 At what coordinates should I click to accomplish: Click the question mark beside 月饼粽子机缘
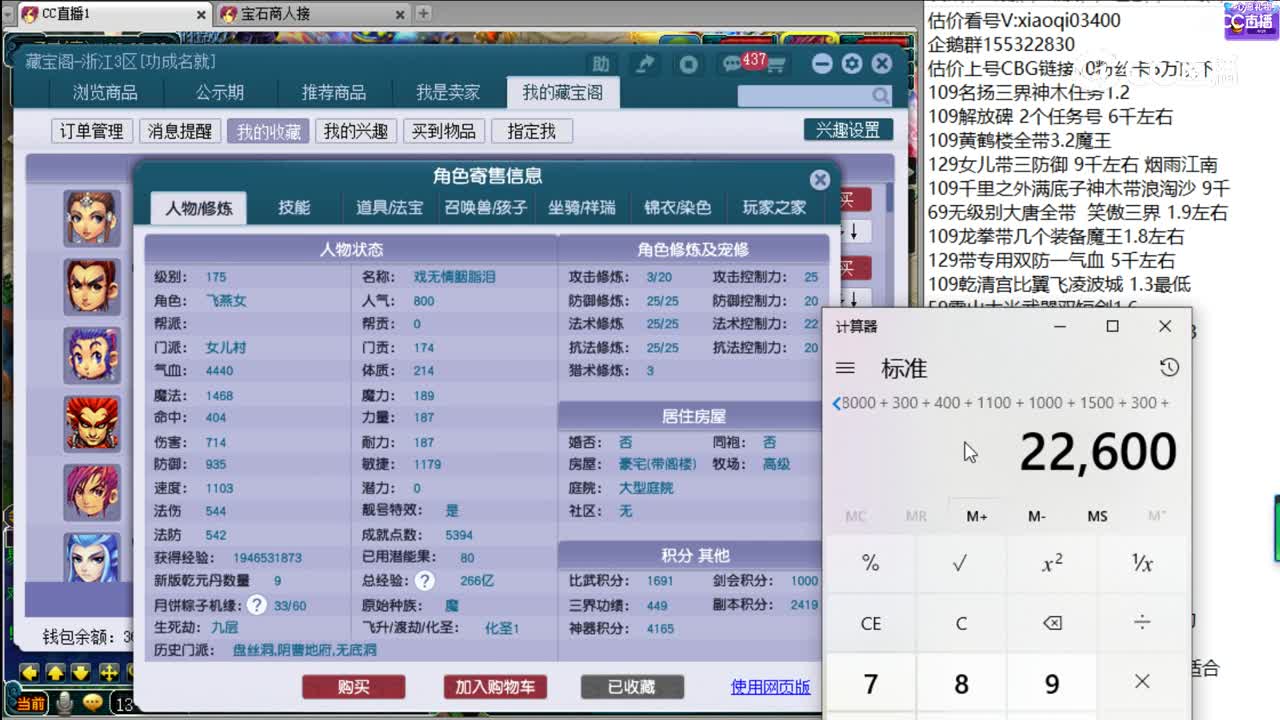click(x=257, y=604)
